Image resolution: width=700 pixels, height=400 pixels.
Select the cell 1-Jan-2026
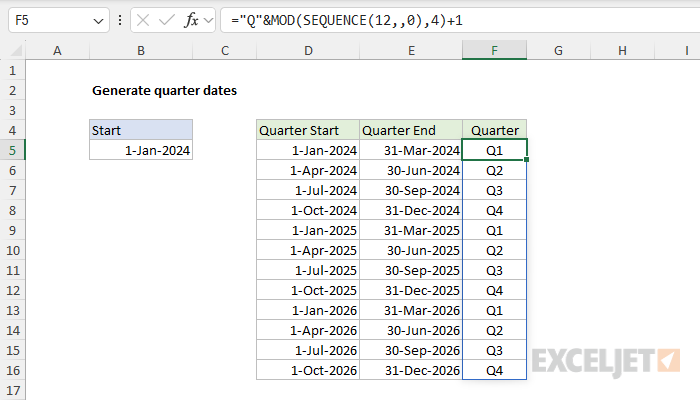308,310
